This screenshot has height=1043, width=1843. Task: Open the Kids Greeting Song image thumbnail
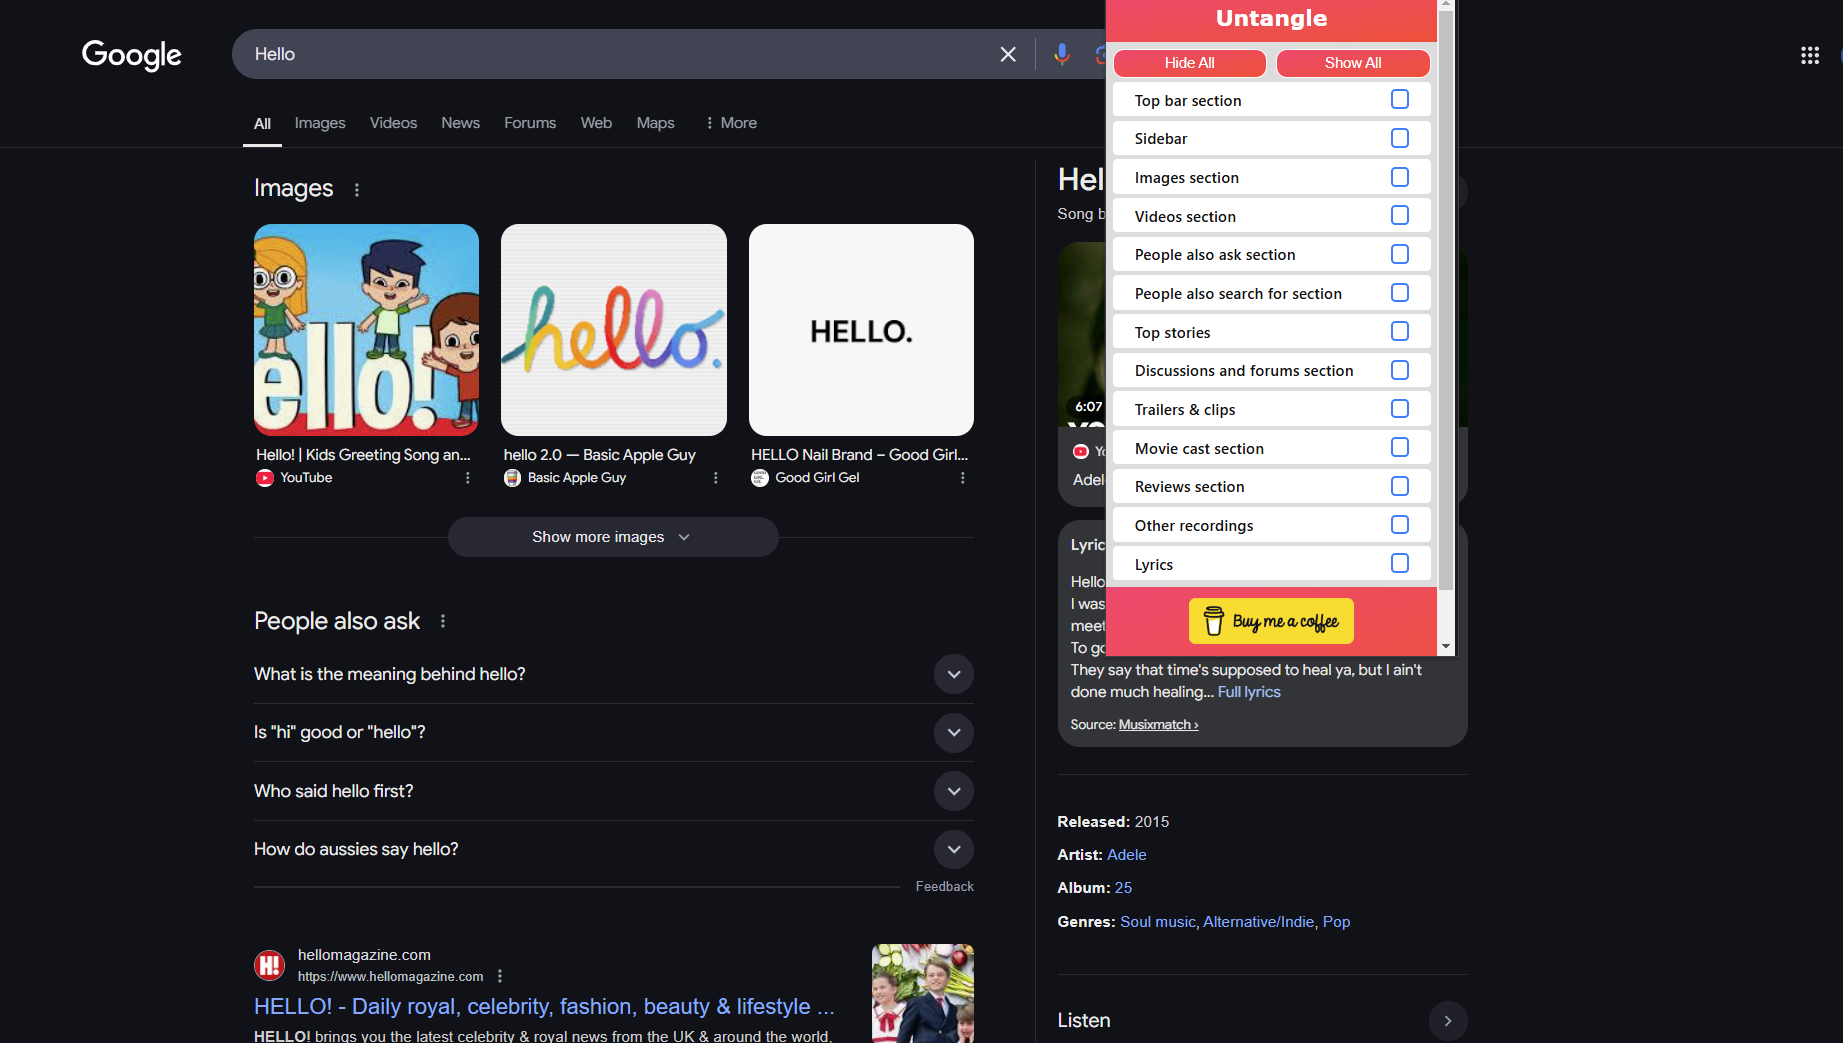[x=366, y=330]
